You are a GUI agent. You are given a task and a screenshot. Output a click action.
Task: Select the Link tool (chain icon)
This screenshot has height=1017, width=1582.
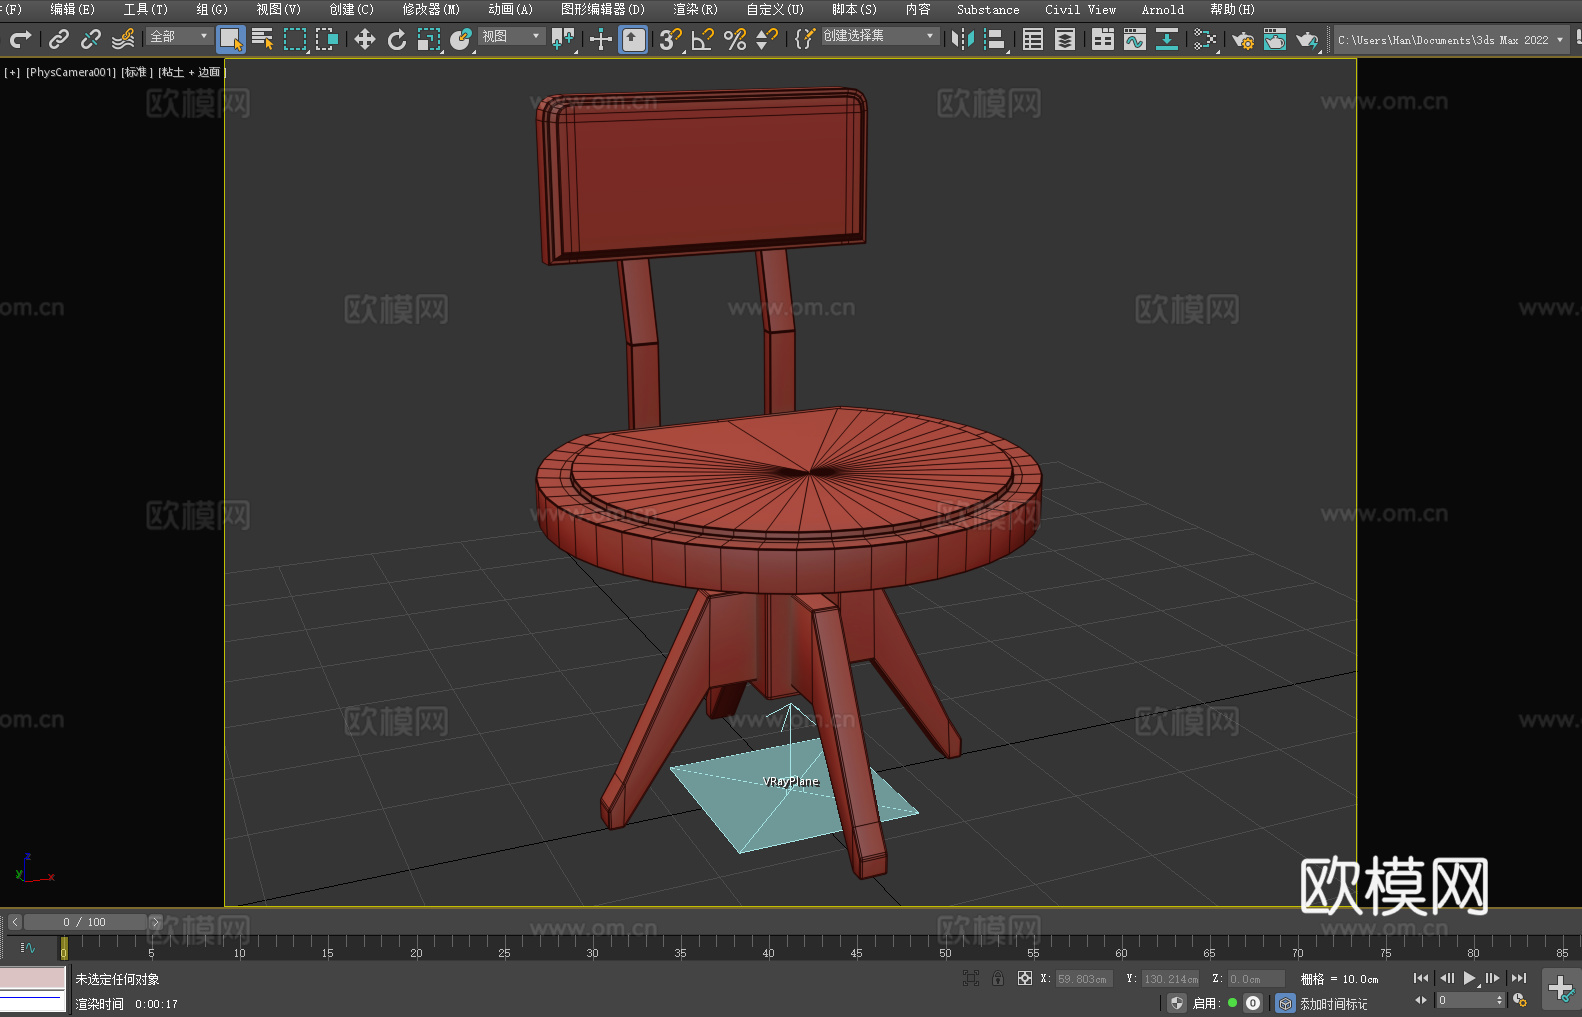[59, 39]
